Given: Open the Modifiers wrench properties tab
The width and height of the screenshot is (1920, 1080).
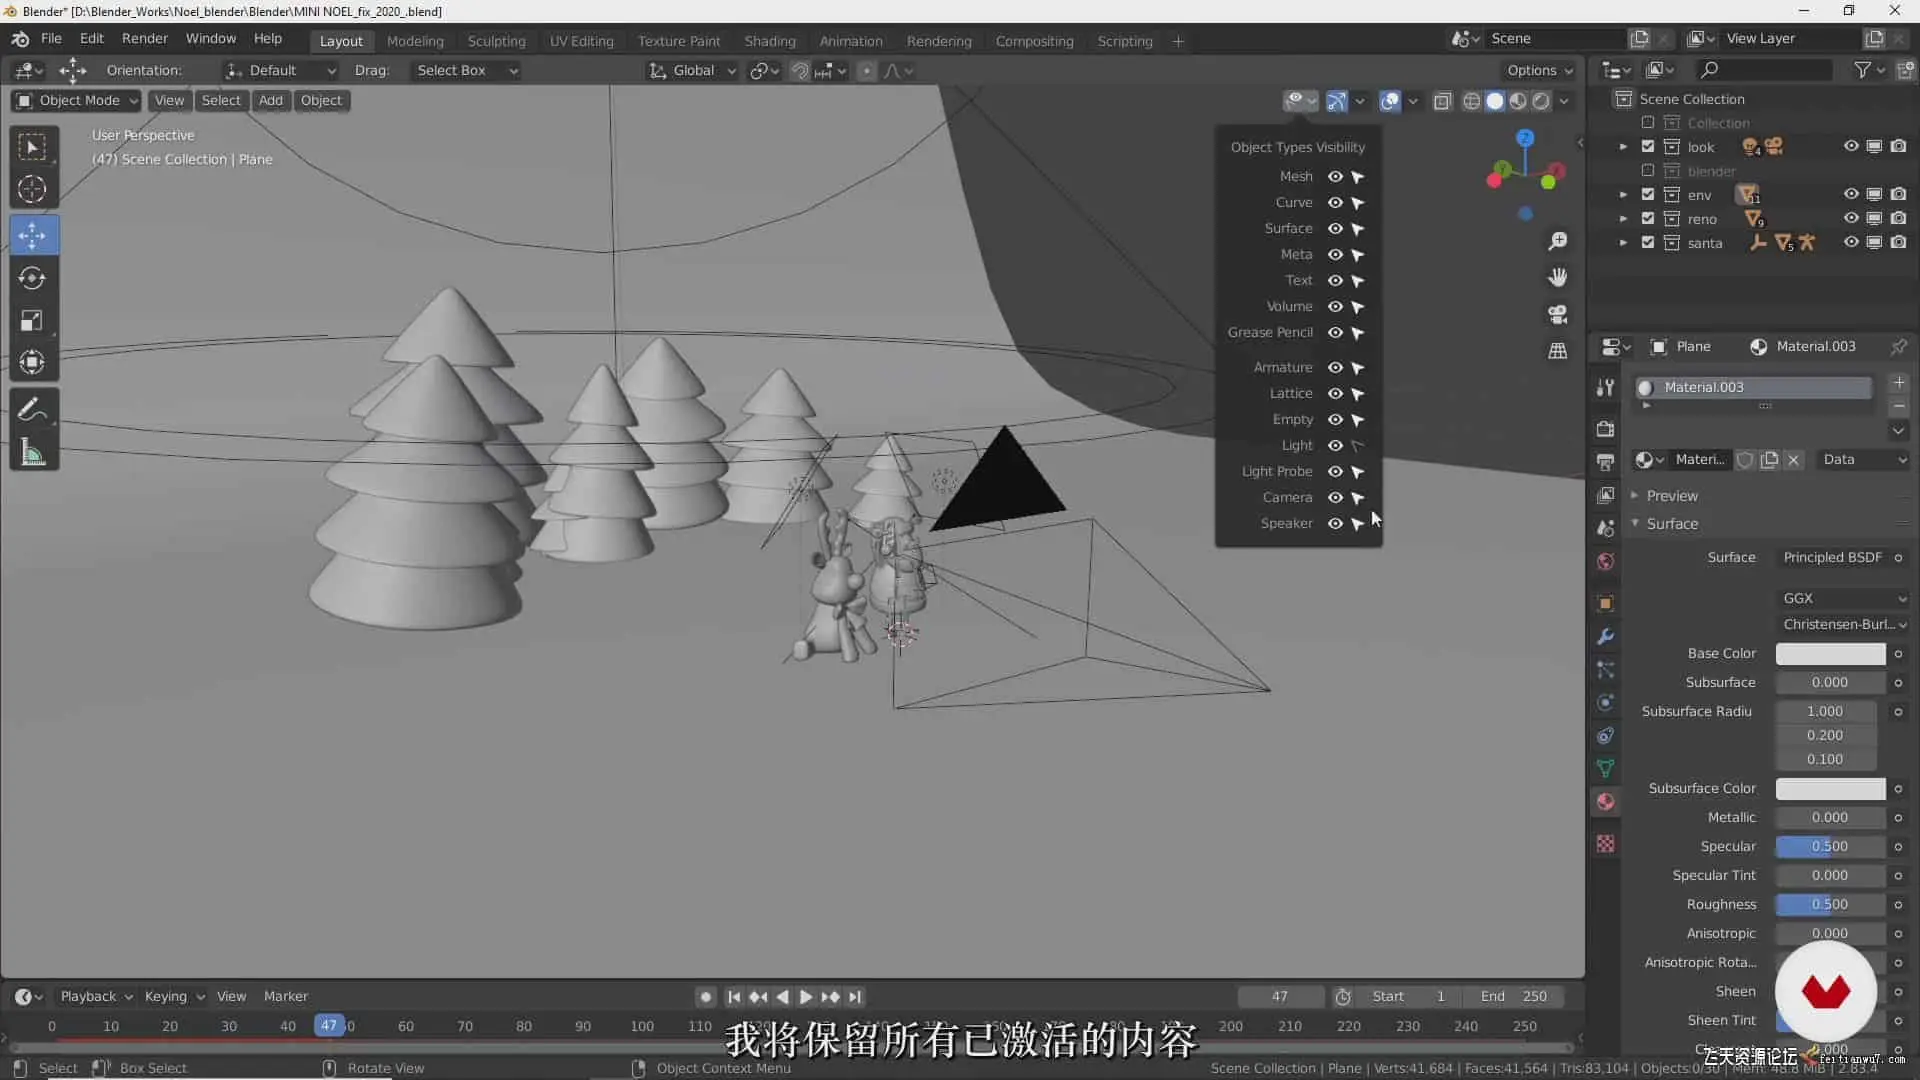Looking at the screenshot, I should click(1605, 637).
